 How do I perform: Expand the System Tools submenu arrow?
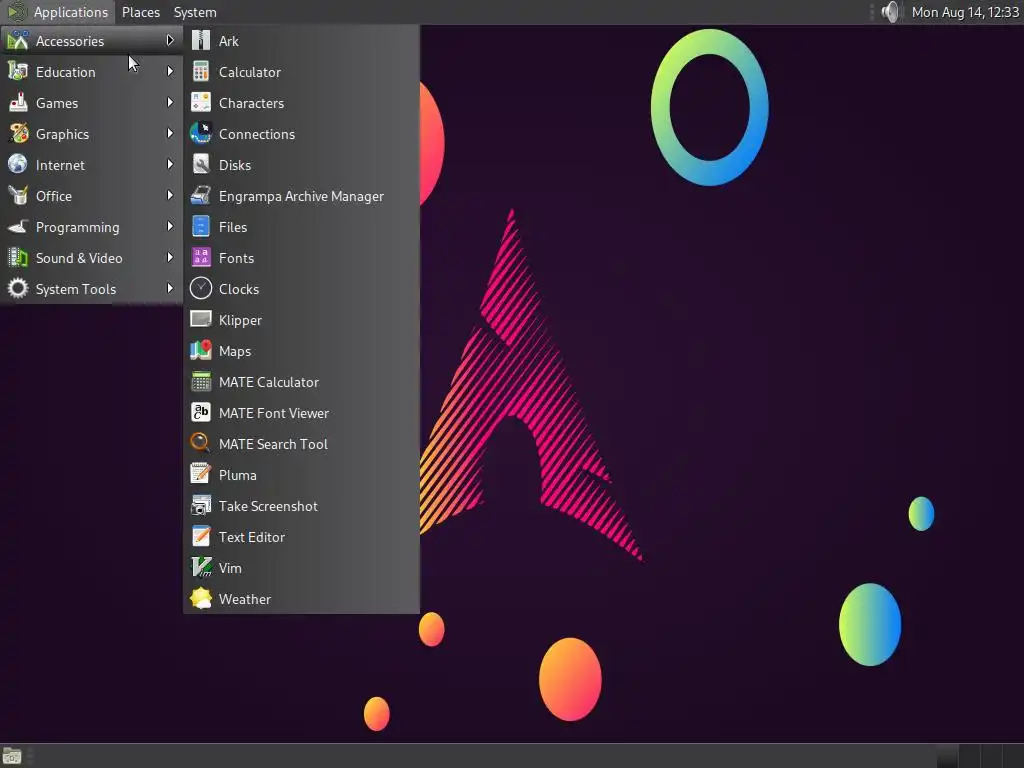coord(170,289)
